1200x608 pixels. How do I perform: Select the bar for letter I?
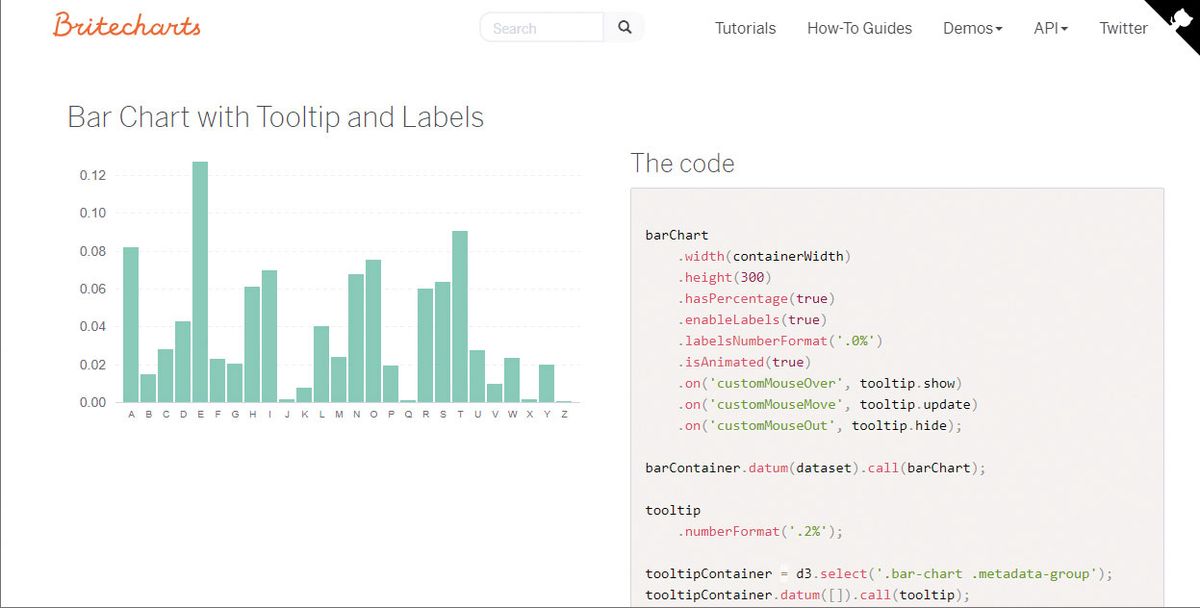tap(269, 336)
